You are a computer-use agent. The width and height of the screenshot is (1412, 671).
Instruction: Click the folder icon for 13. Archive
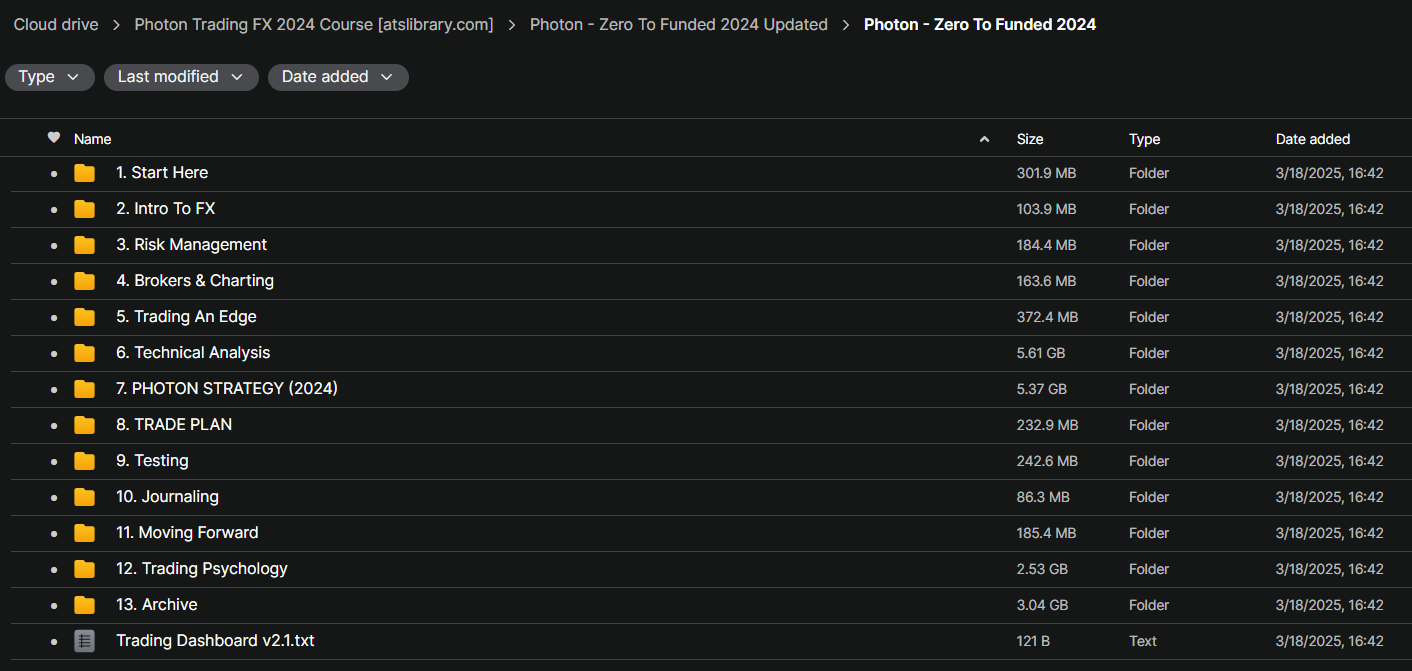85,605
